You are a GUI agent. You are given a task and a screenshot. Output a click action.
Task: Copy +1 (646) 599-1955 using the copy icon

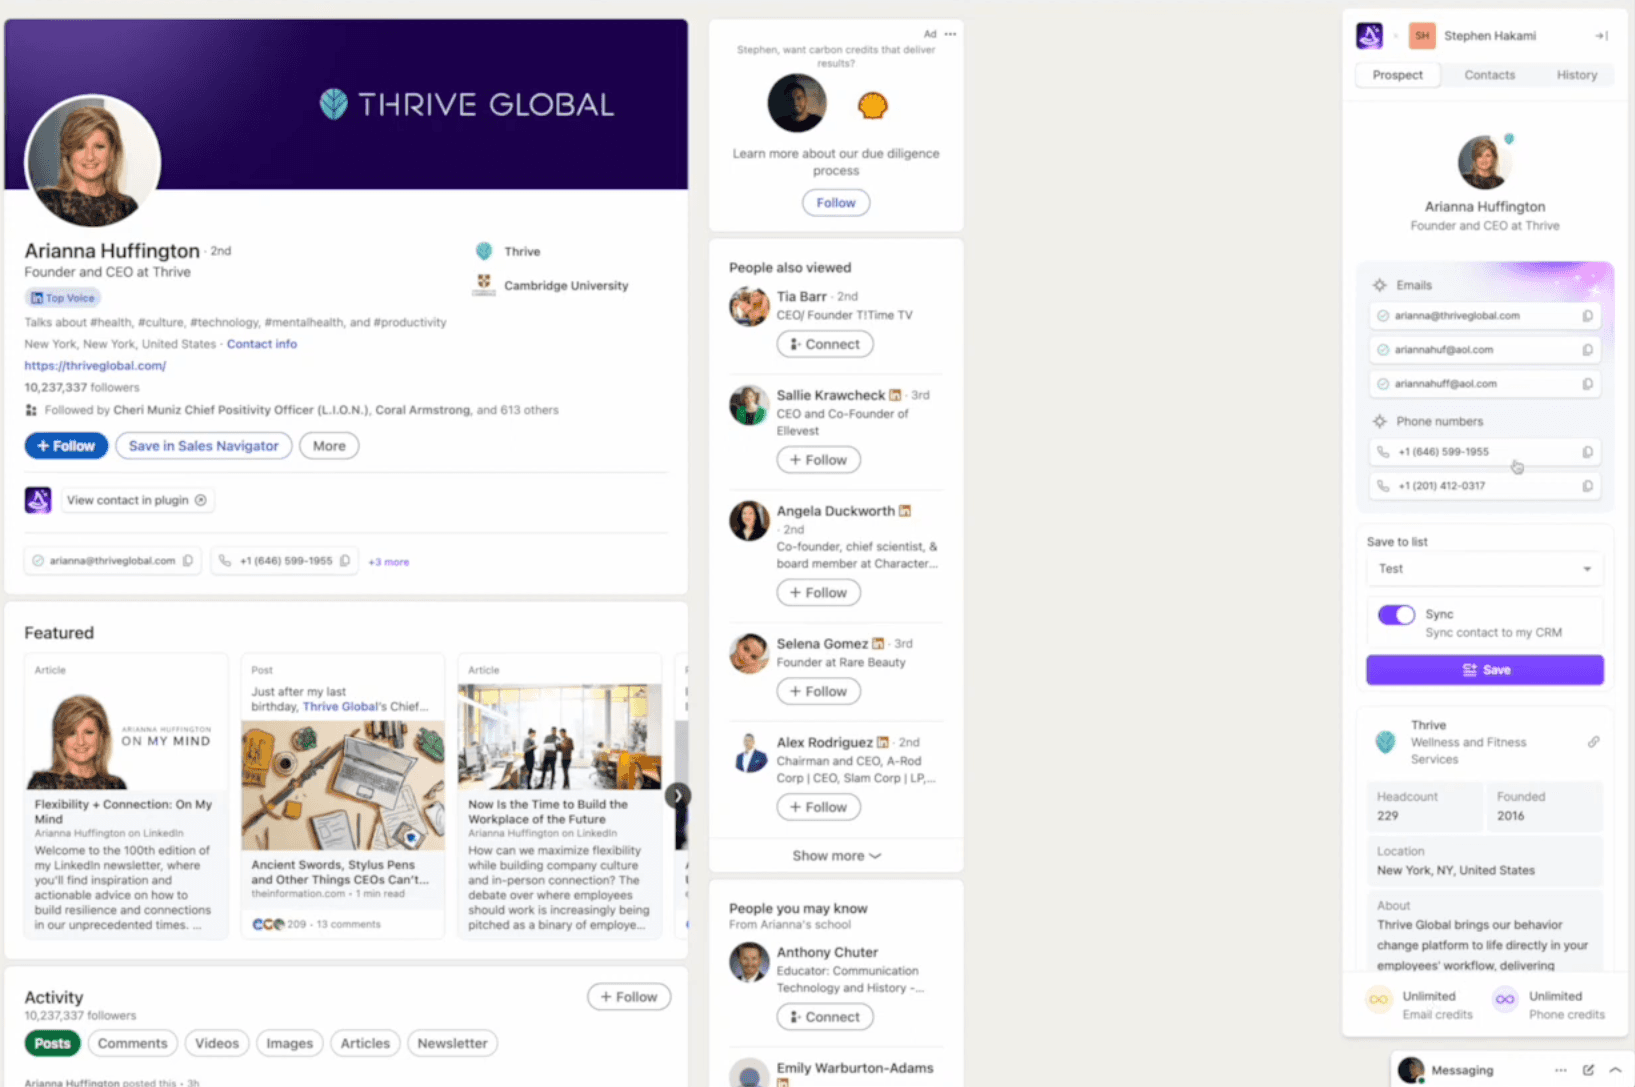click(x=1588, y=452)
